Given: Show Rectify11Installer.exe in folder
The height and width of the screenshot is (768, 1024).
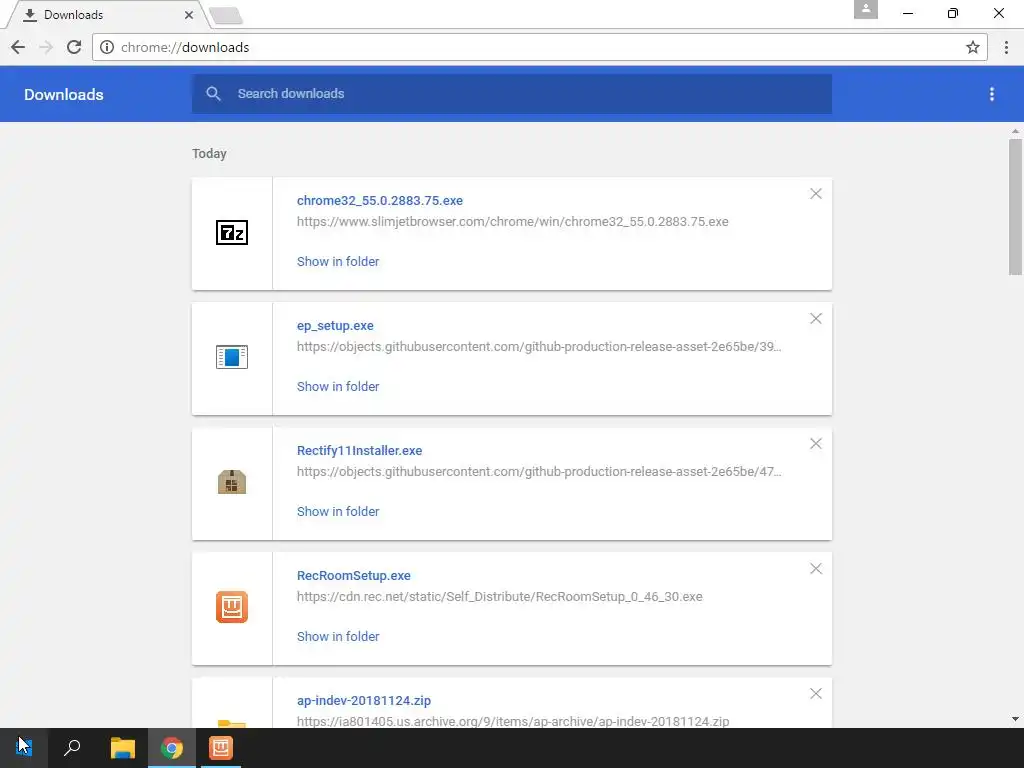Looking at the screenshot, I should [338, 511].
